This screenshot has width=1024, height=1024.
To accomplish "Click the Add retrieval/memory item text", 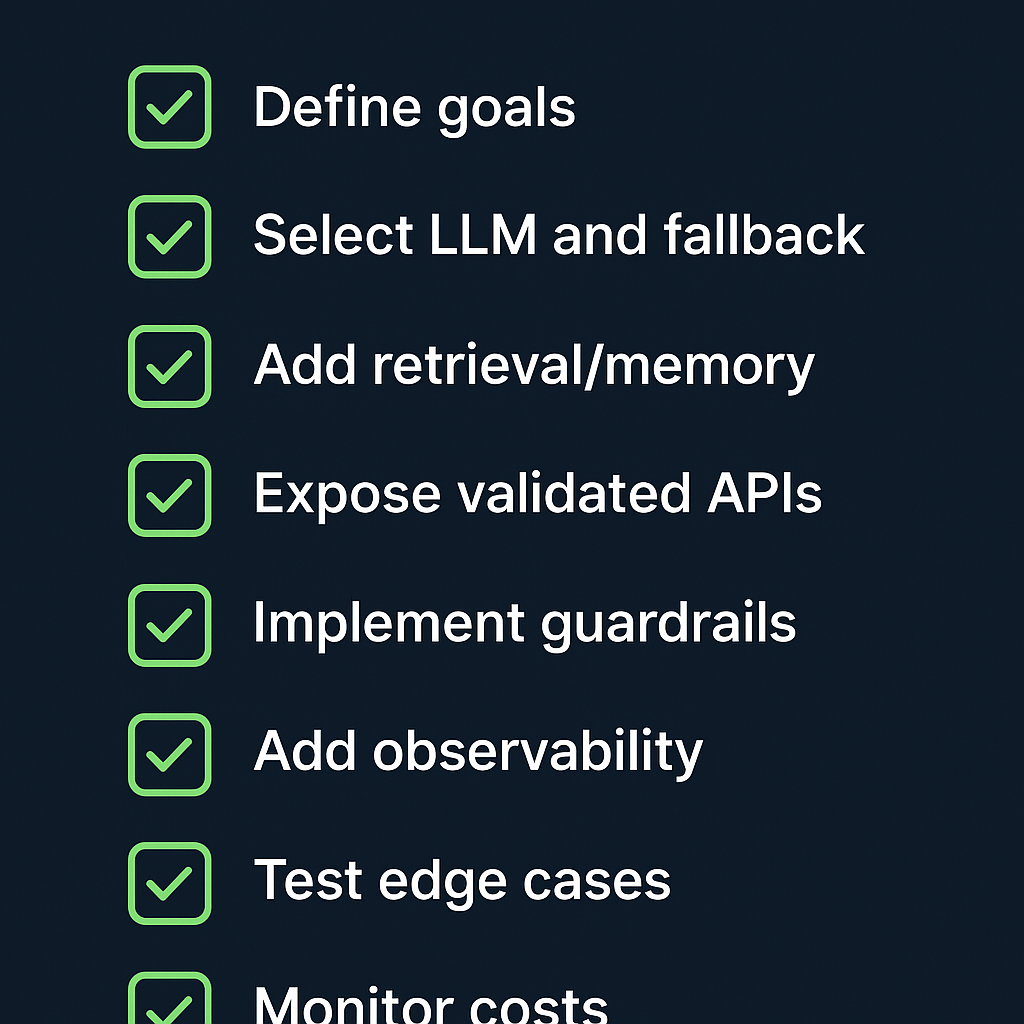I will tap(533, 366).
